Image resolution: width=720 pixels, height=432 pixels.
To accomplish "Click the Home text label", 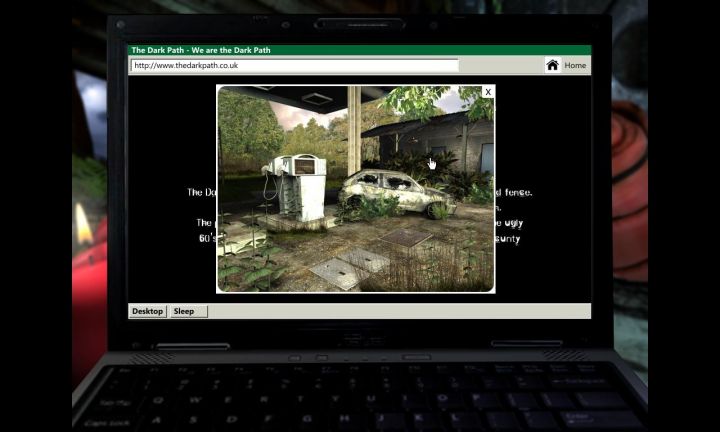I will 575,65.
